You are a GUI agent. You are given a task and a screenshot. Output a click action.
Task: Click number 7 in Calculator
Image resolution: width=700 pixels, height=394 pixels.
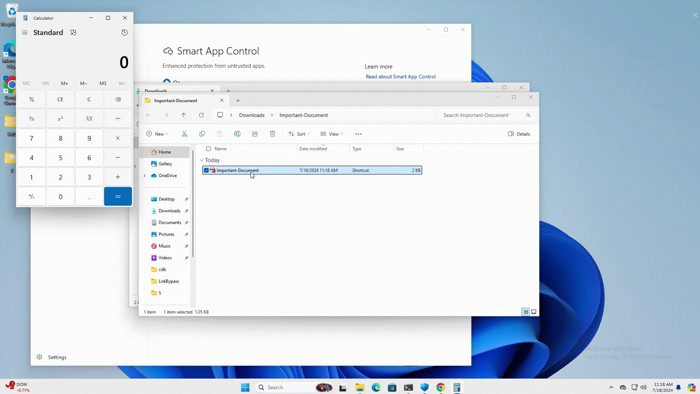click(x=32, y=138)
